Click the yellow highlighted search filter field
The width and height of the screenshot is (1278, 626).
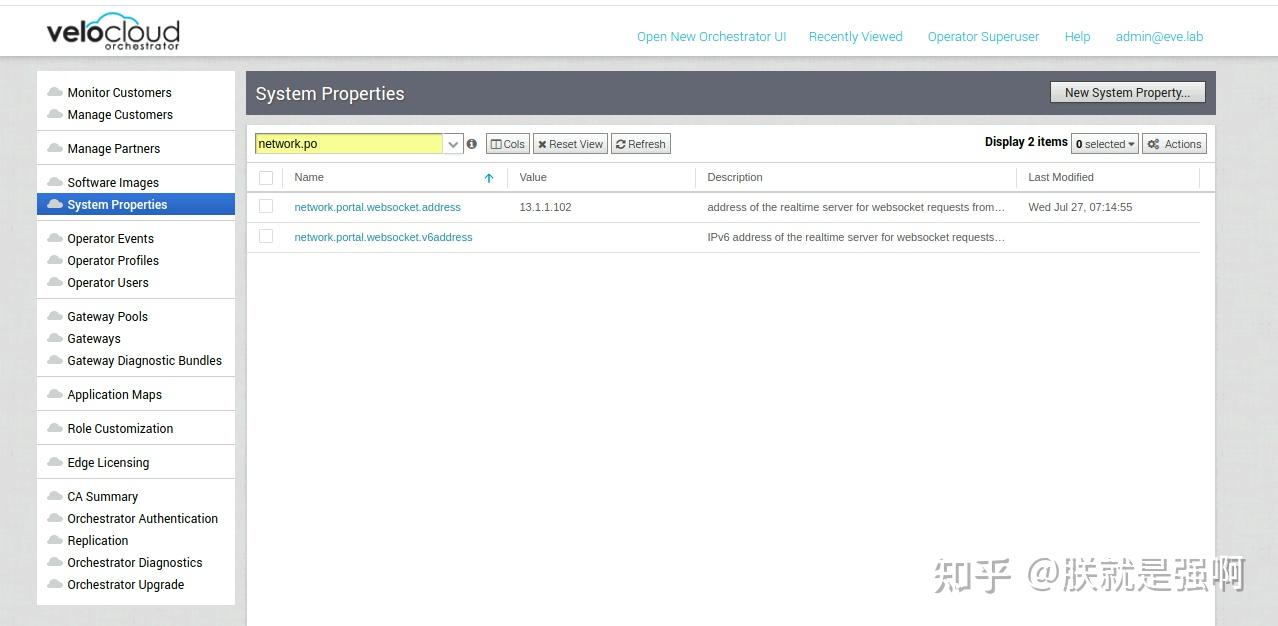(348, 143)
